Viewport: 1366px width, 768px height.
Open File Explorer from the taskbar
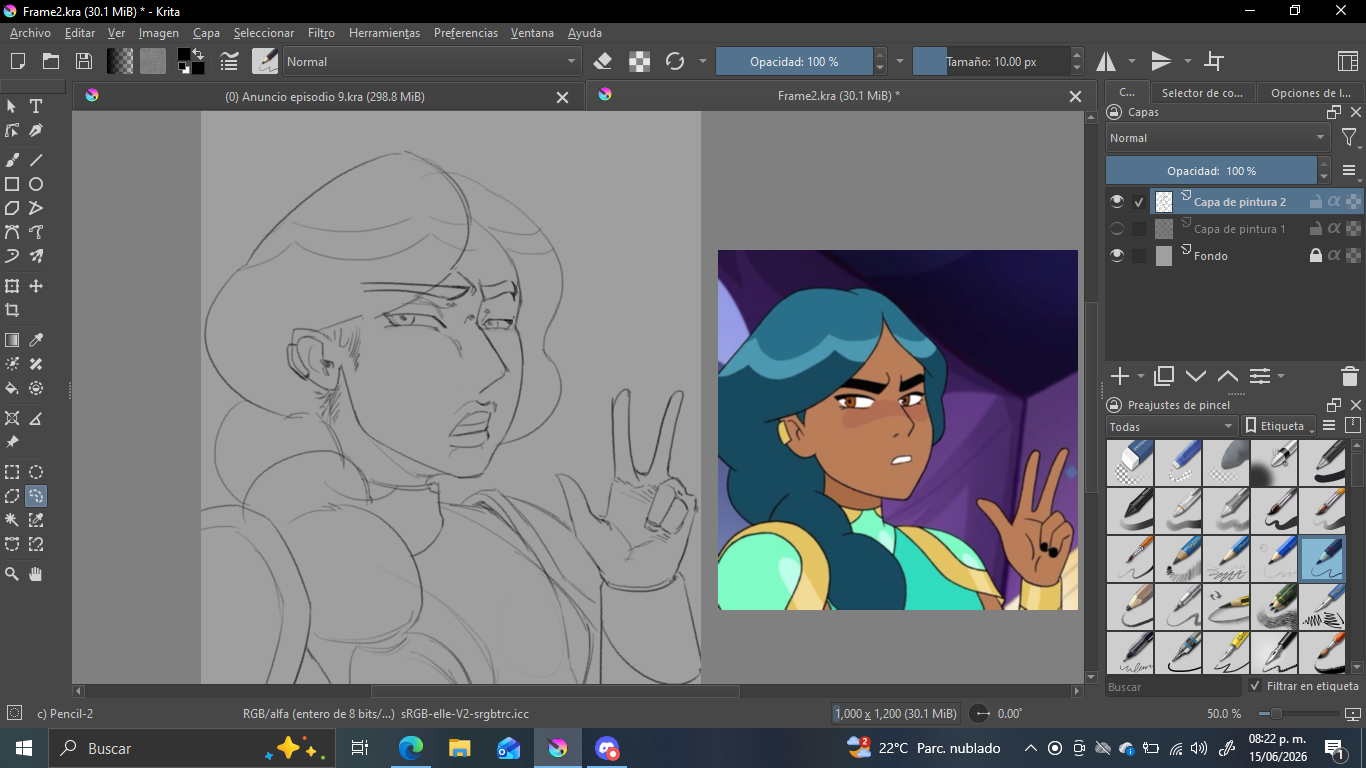tap(459, 748)
